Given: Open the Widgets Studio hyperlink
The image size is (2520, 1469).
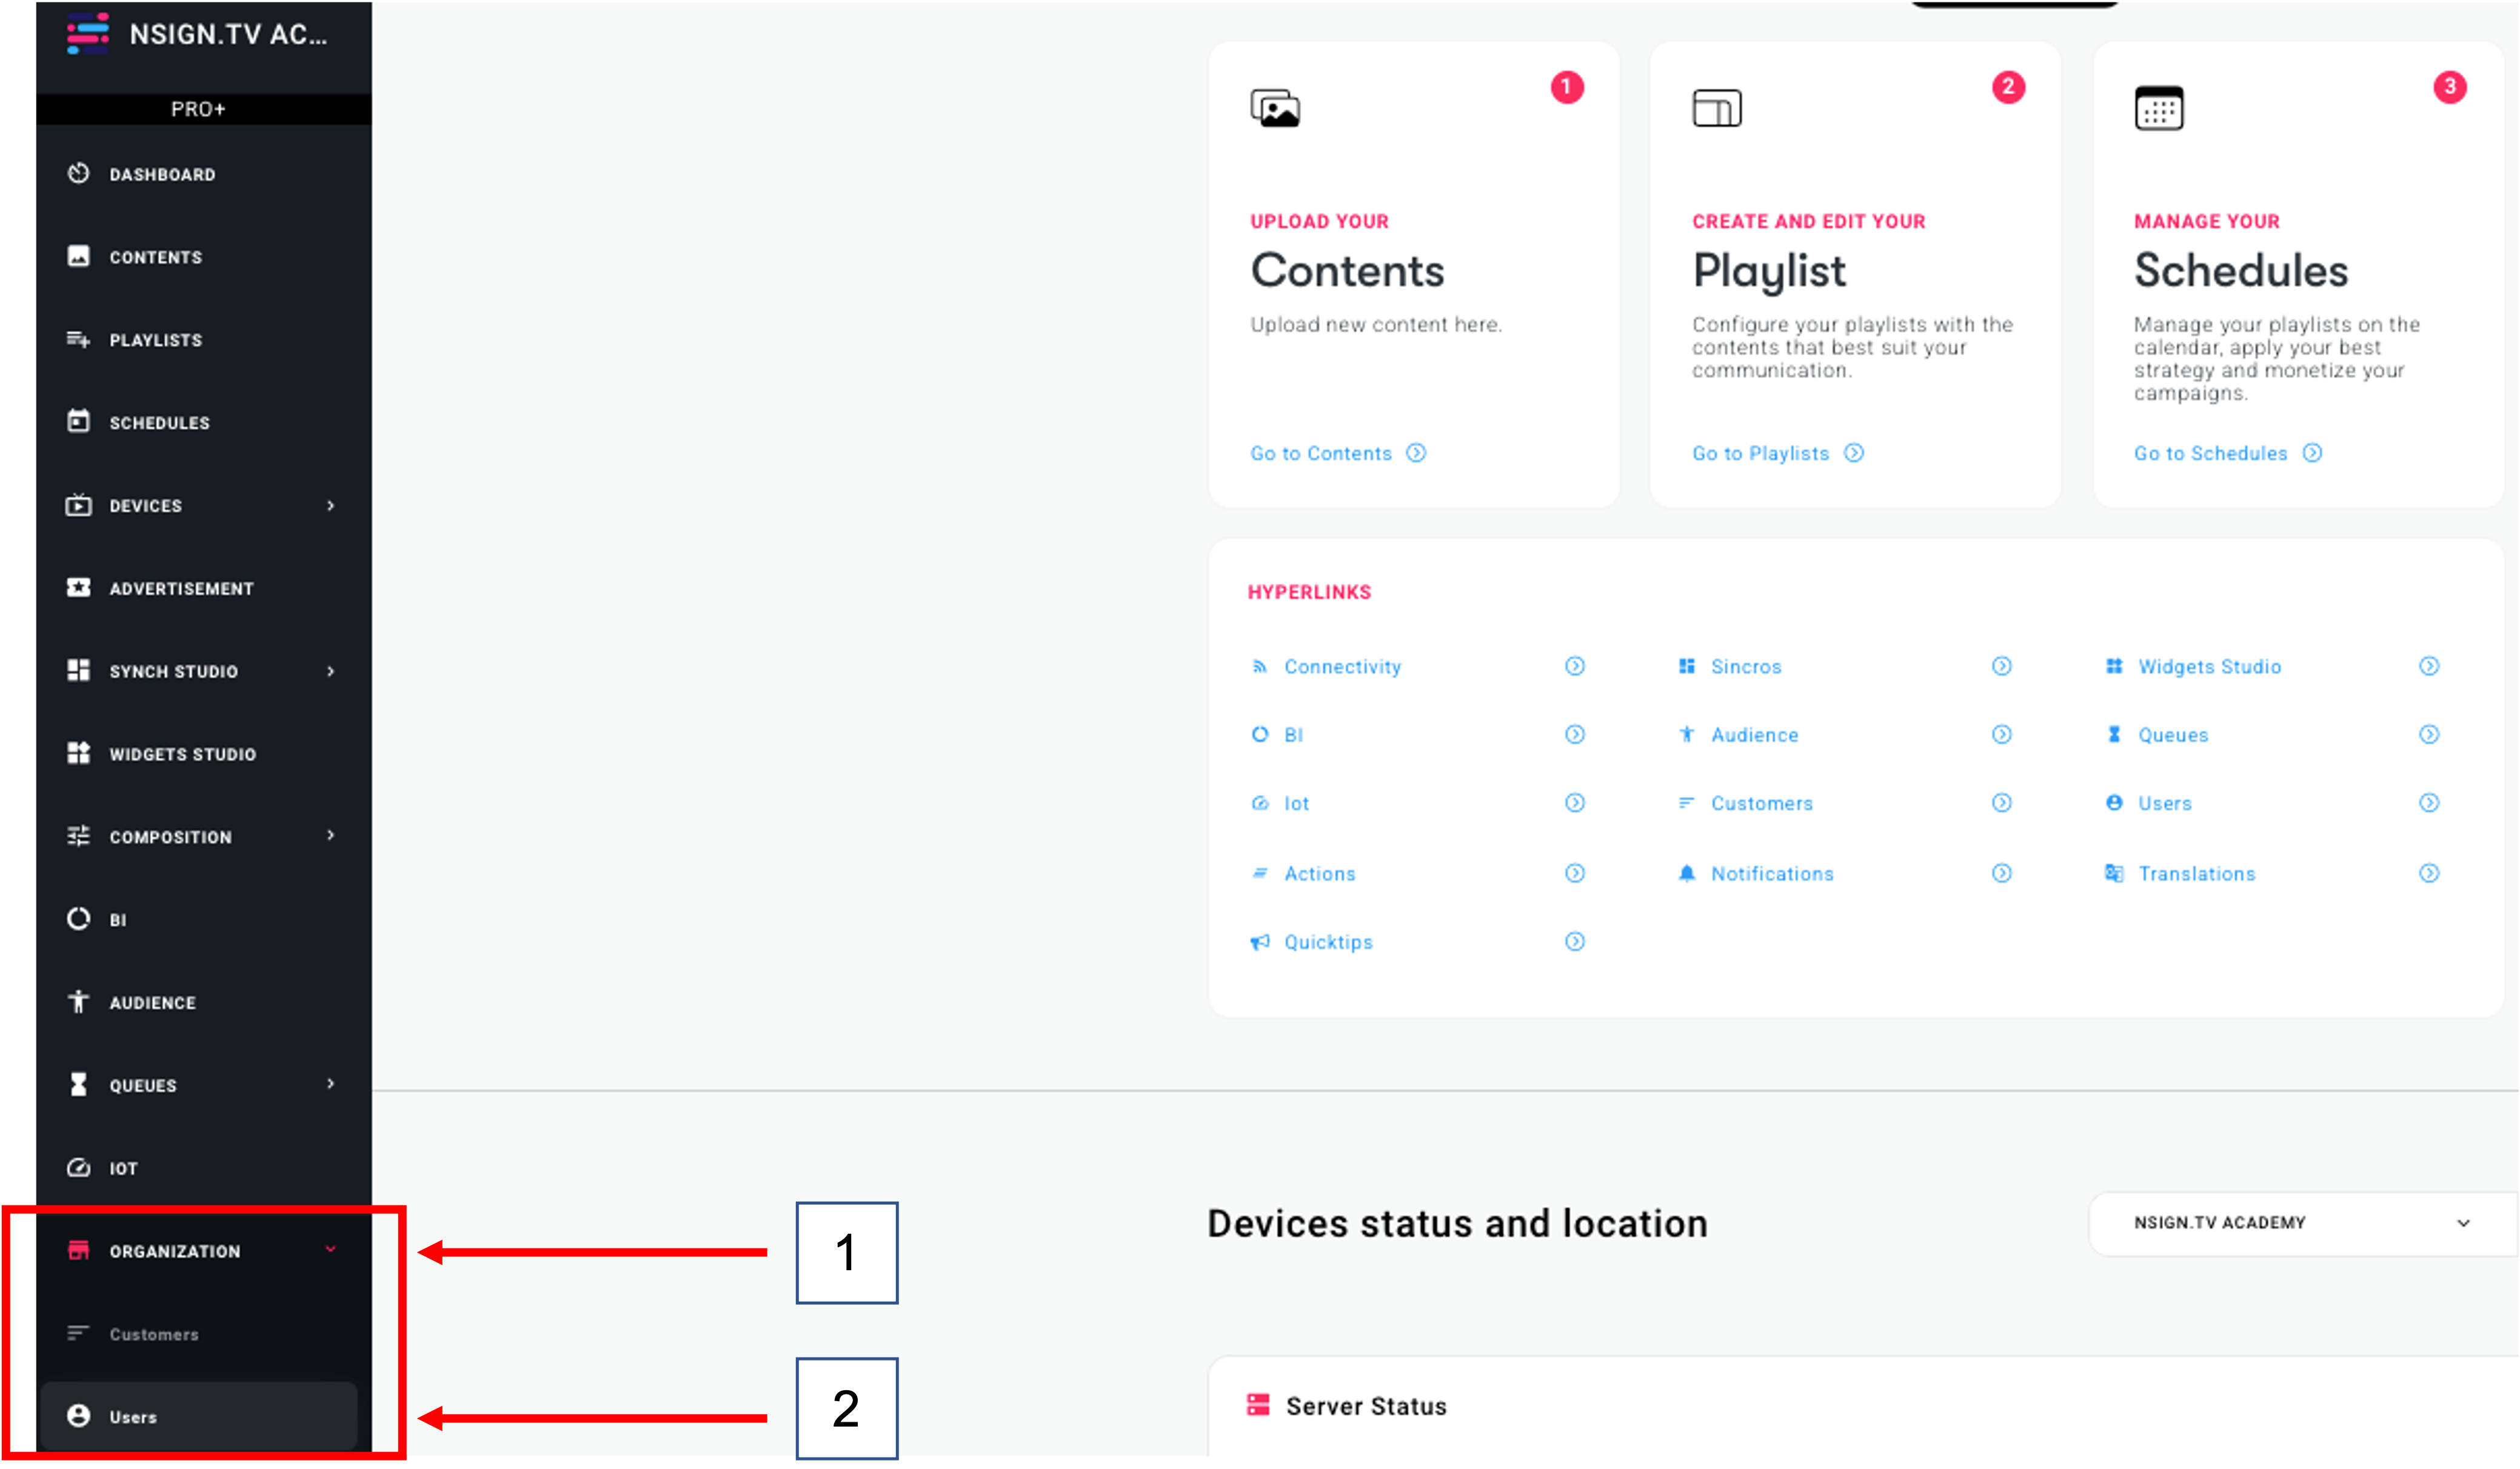Looking at the screenshot, I should 2209,667.
